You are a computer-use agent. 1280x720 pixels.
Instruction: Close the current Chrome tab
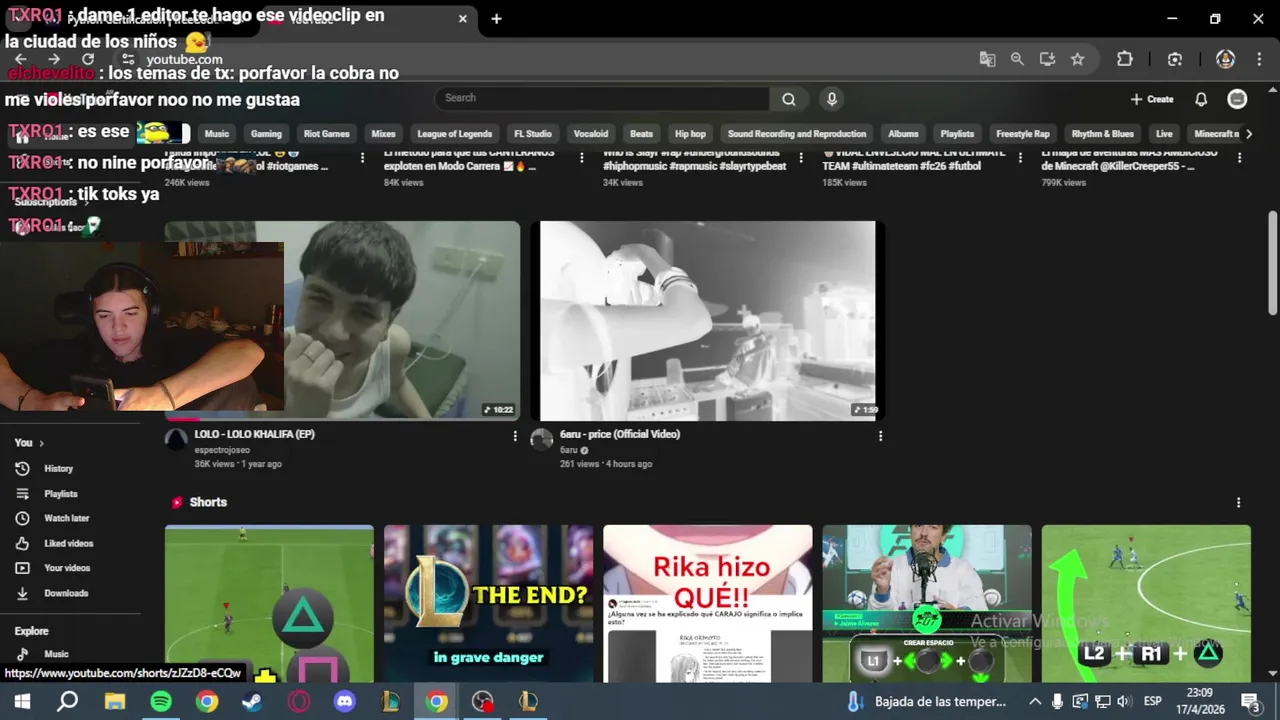pos(462,19)
